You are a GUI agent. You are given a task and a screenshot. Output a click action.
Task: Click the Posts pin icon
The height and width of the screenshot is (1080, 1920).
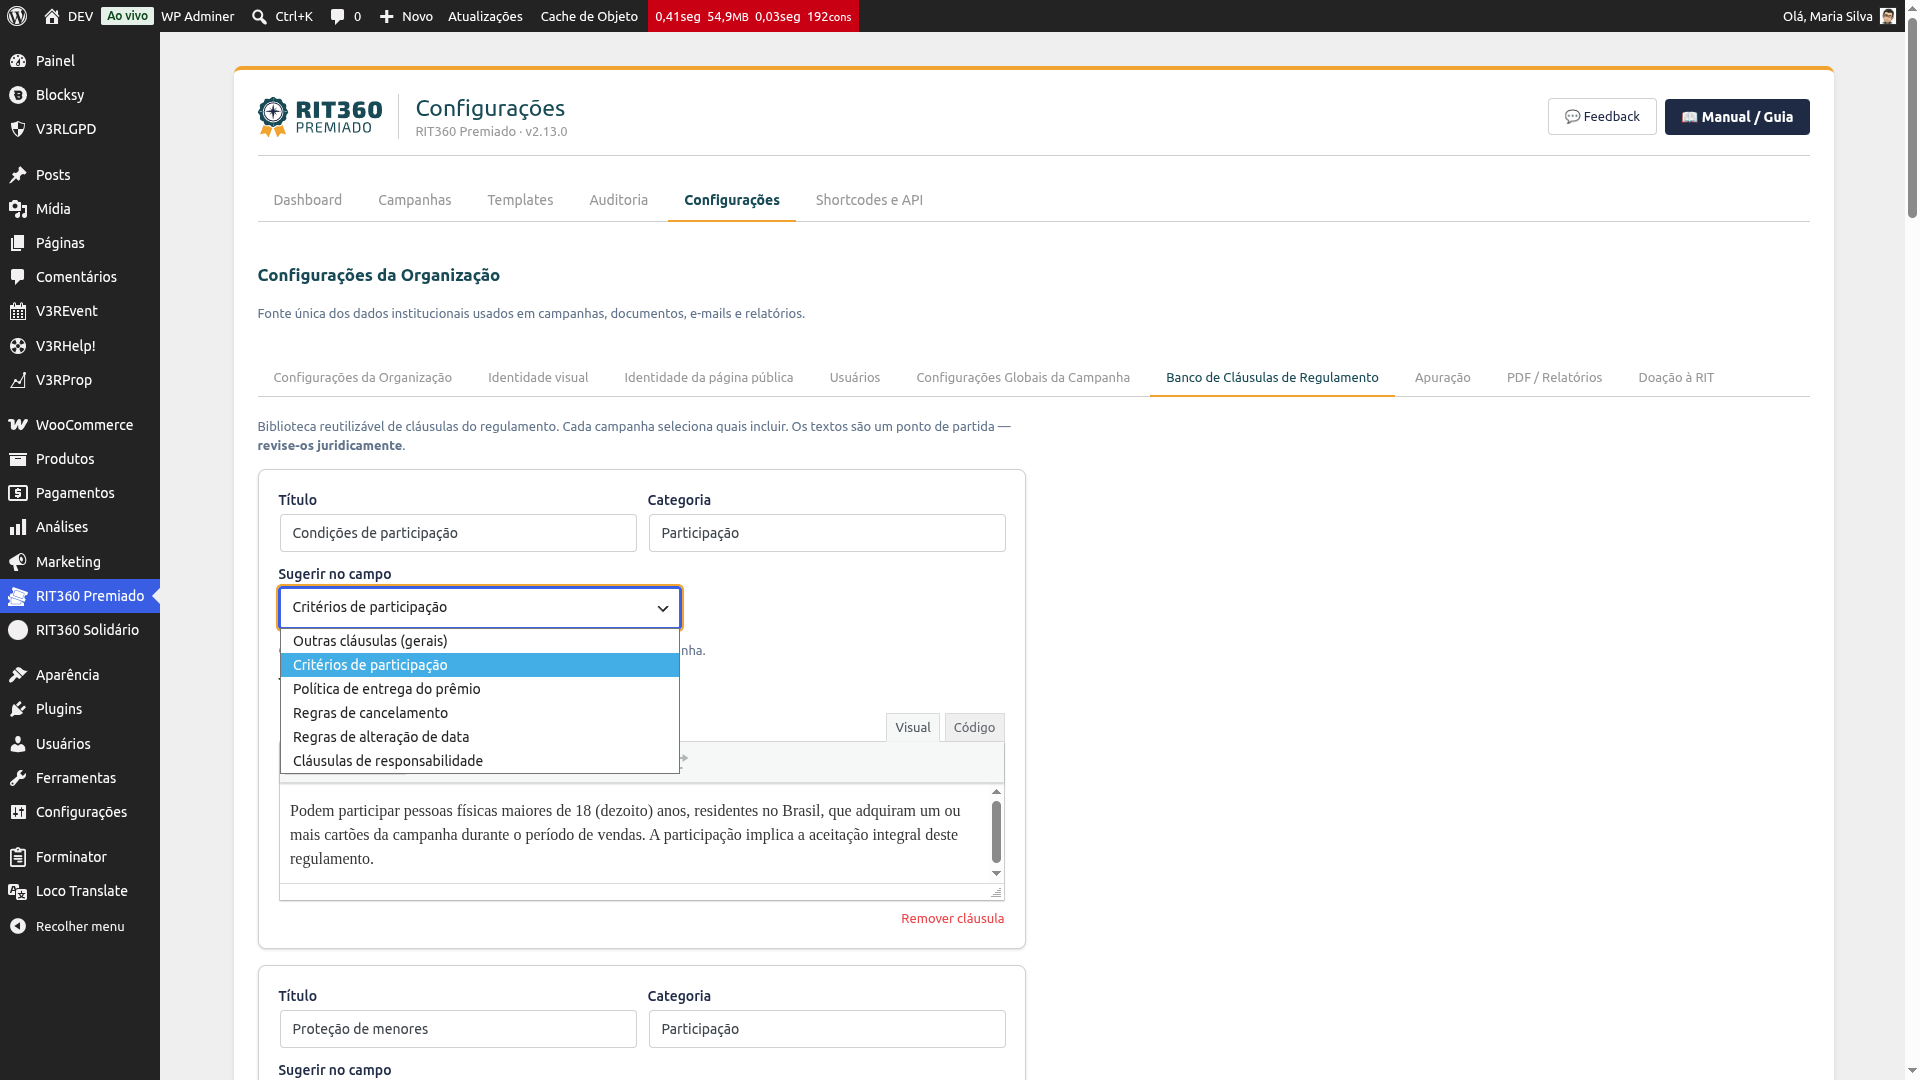tap(18, 175)
